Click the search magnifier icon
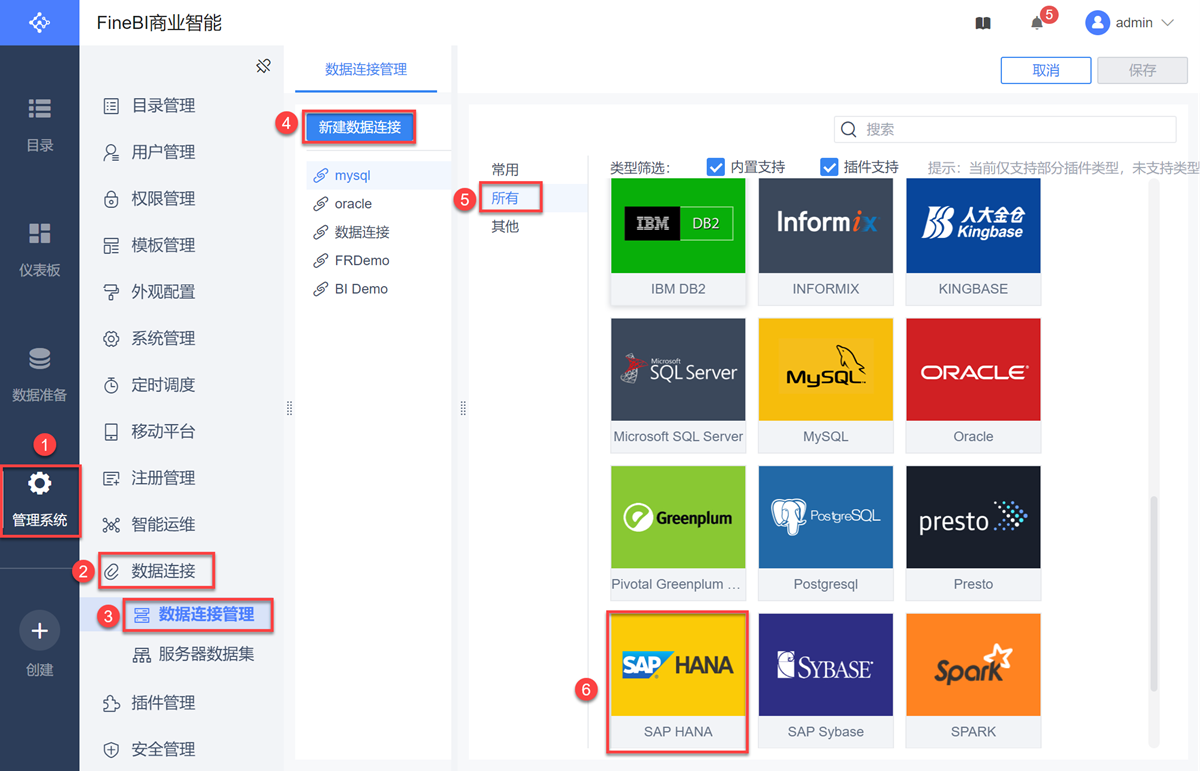 (849, 129)
